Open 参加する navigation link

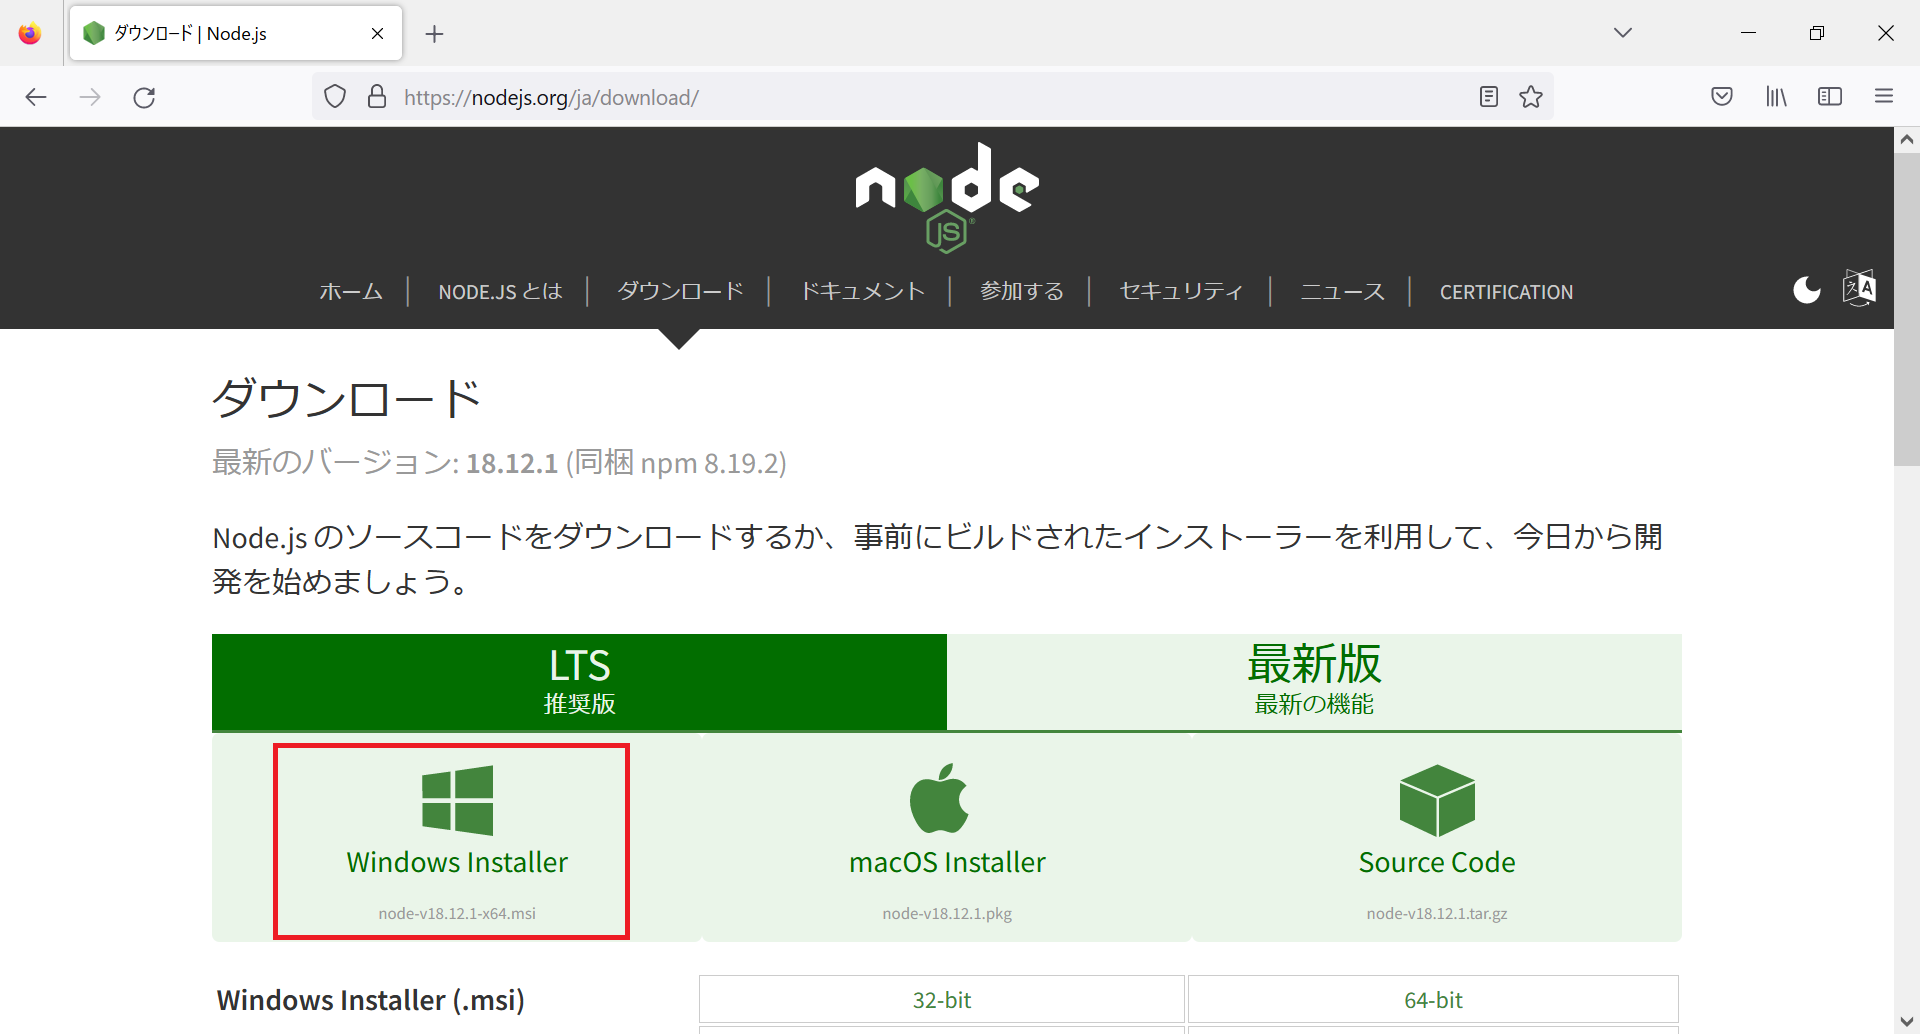[x=1022, y=292]
